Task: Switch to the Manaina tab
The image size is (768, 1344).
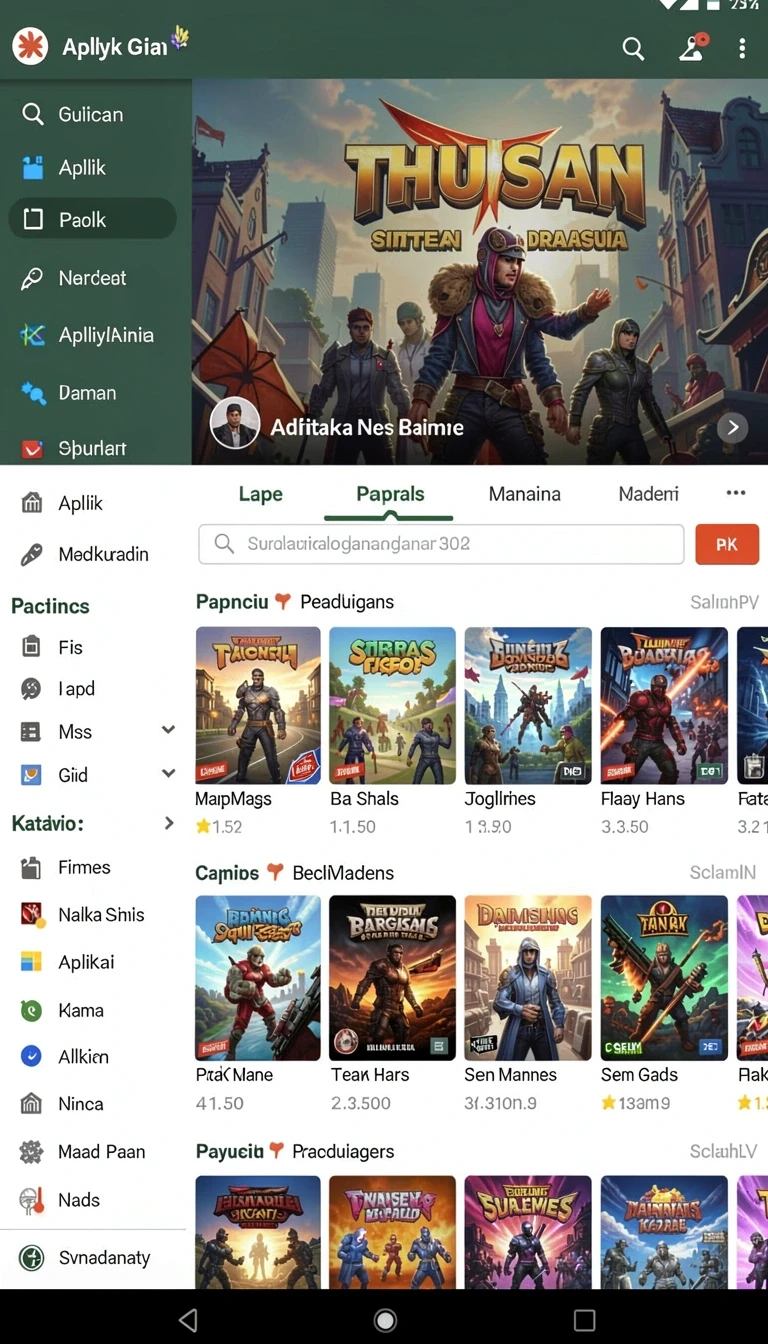Action: pyautogui.click(x=524, y=494)
